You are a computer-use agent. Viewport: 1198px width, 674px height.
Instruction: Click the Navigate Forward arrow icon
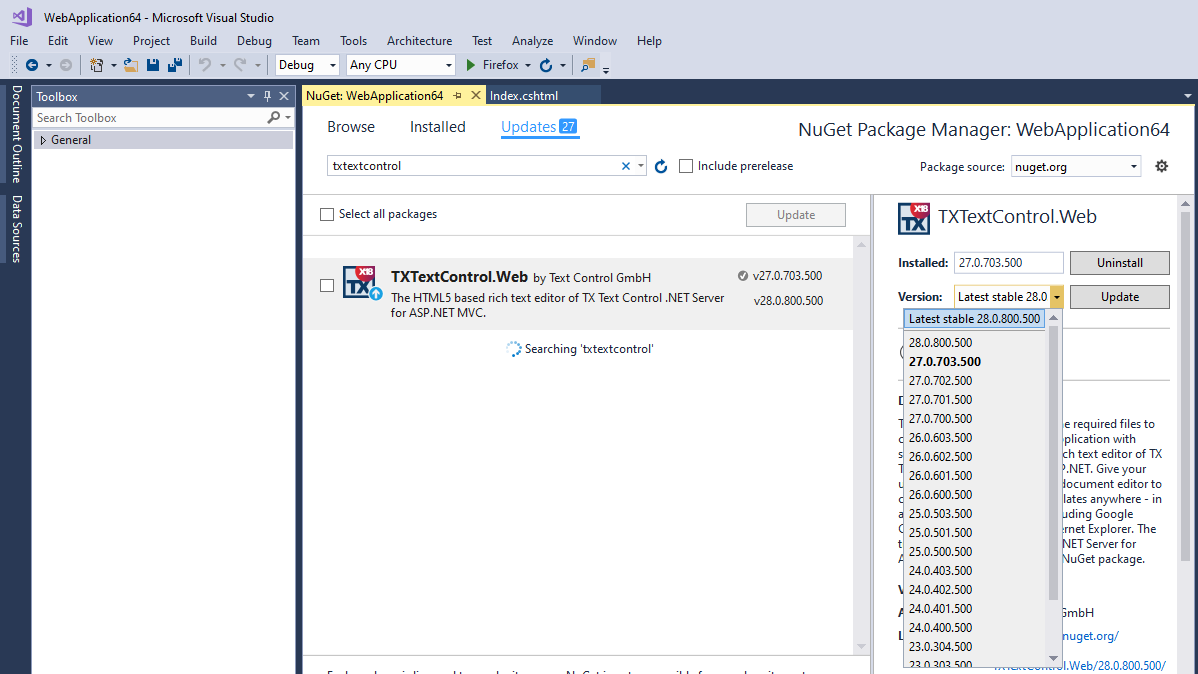pos(66,65)
